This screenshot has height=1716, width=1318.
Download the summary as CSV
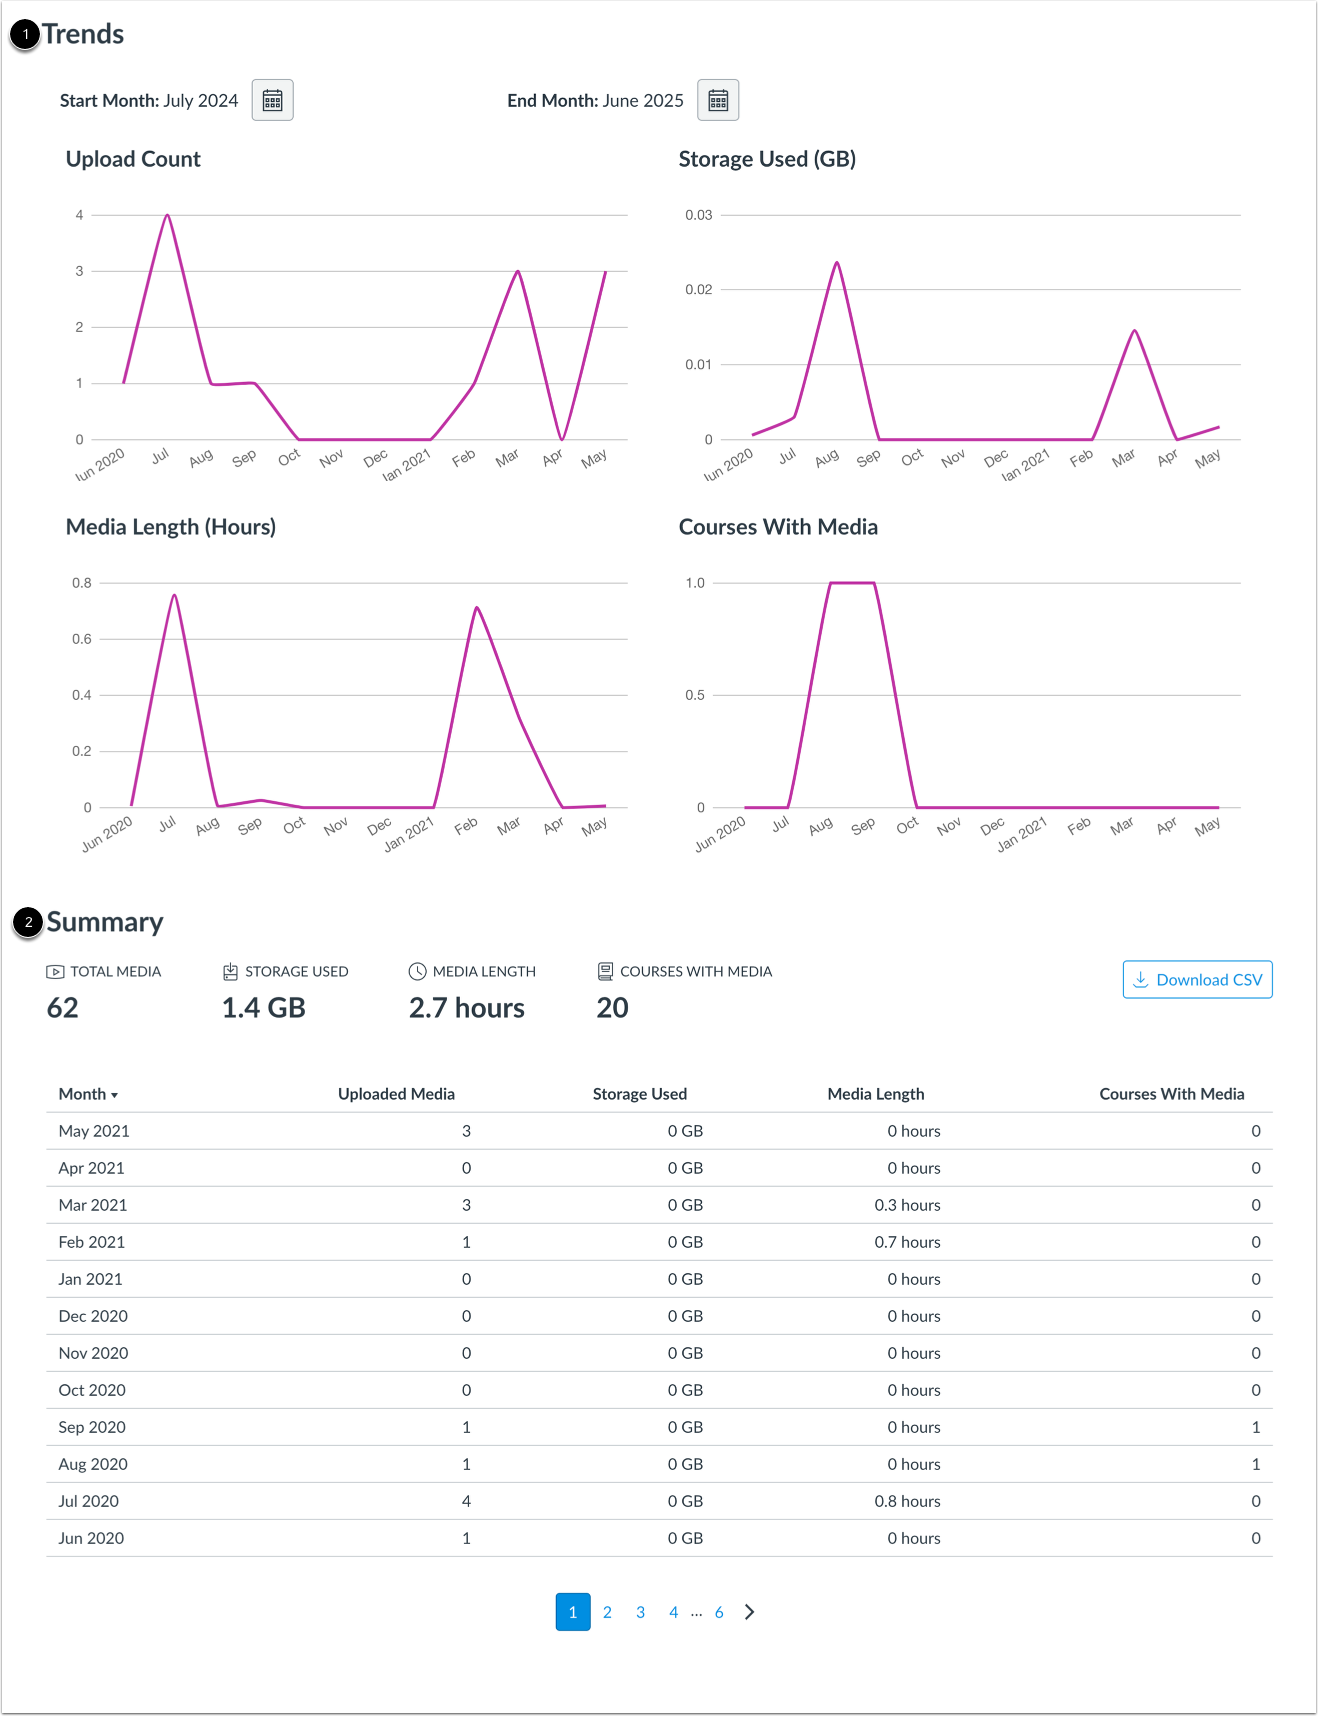(1197, 979)
